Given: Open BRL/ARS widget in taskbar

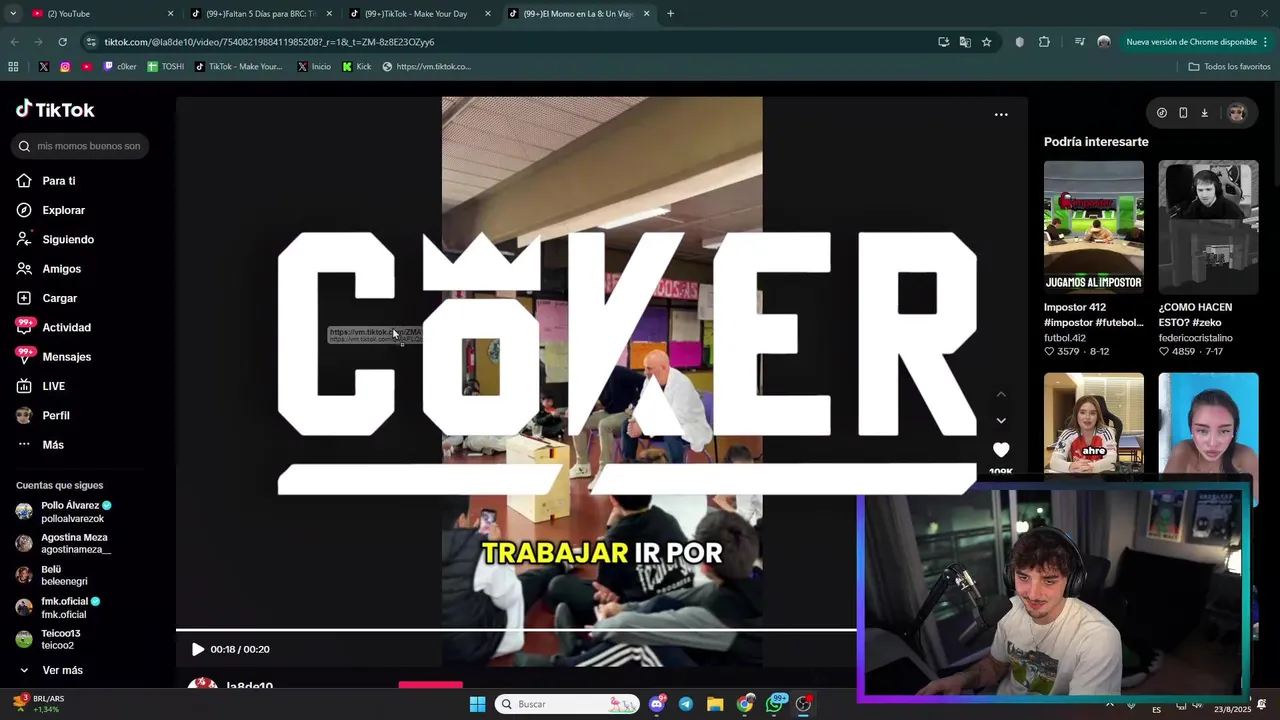Looking at the screenshot, I should pyautogui.click(x=38, y=704).
